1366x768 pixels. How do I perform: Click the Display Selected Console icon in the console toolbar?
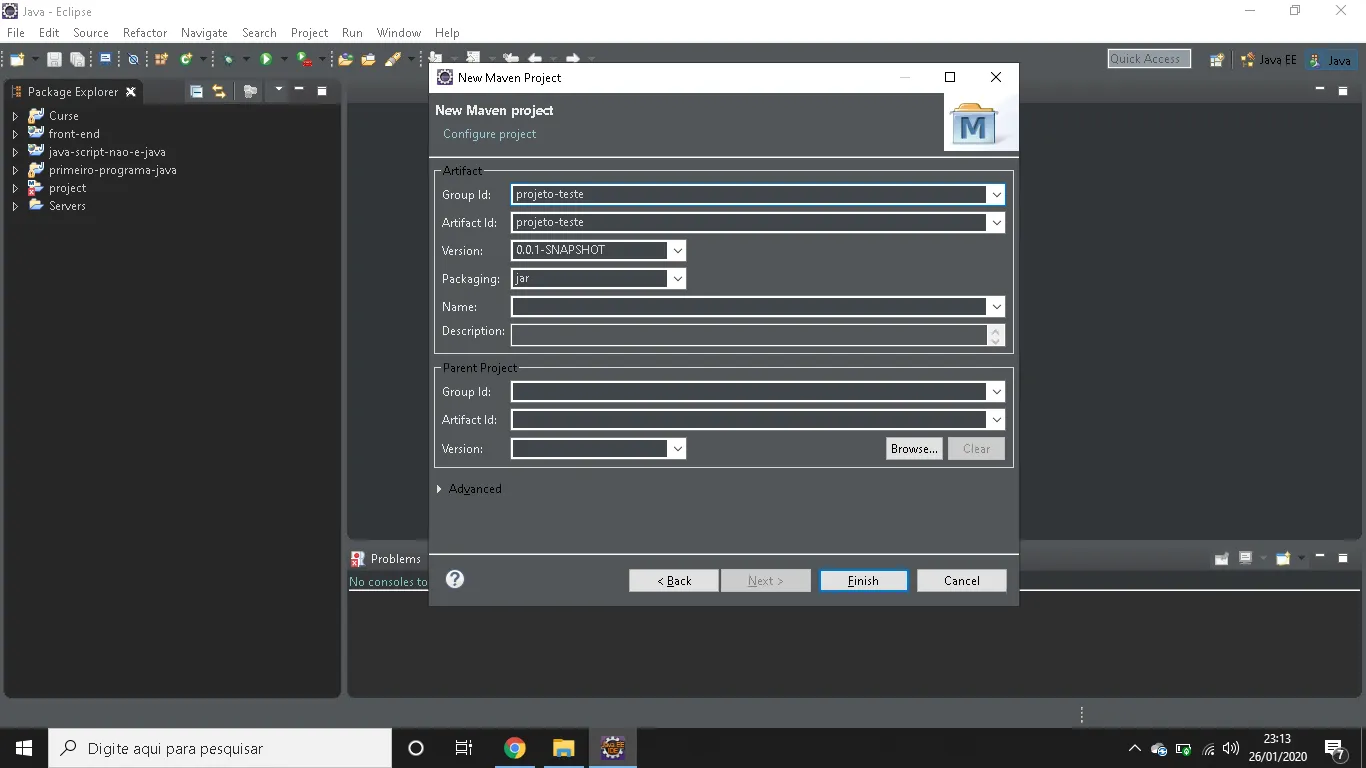coord(1245,558)
